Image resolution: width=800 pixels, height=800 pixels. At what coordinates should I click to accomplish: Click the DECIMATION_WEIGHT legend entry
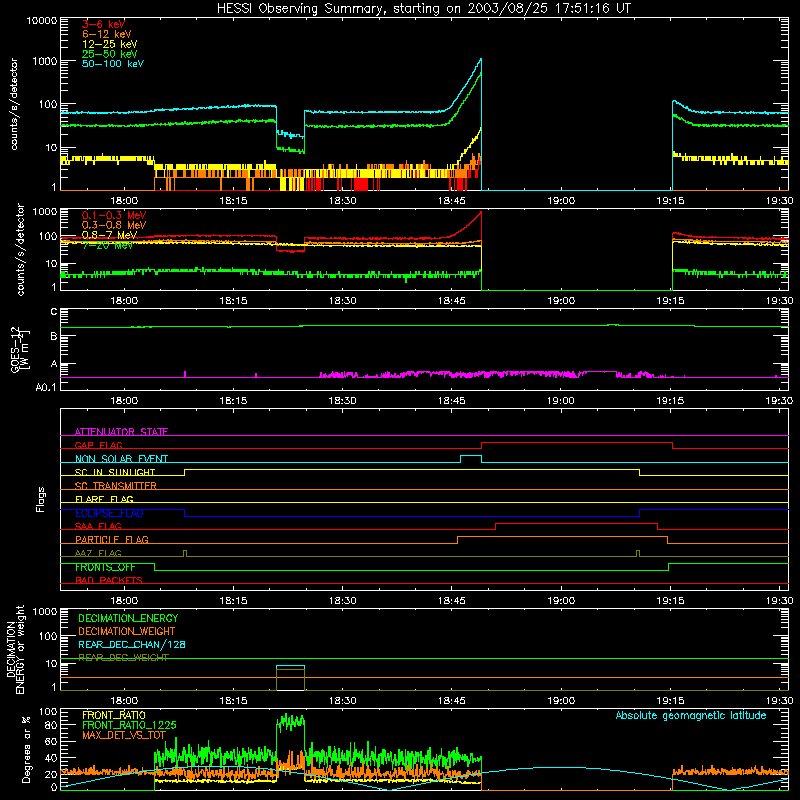click(127, 631)
